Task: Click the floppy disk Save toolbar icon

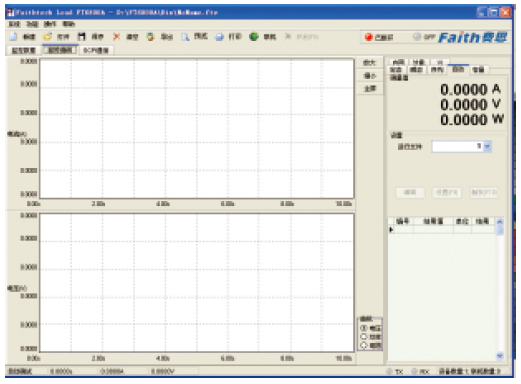Action: 82,36
